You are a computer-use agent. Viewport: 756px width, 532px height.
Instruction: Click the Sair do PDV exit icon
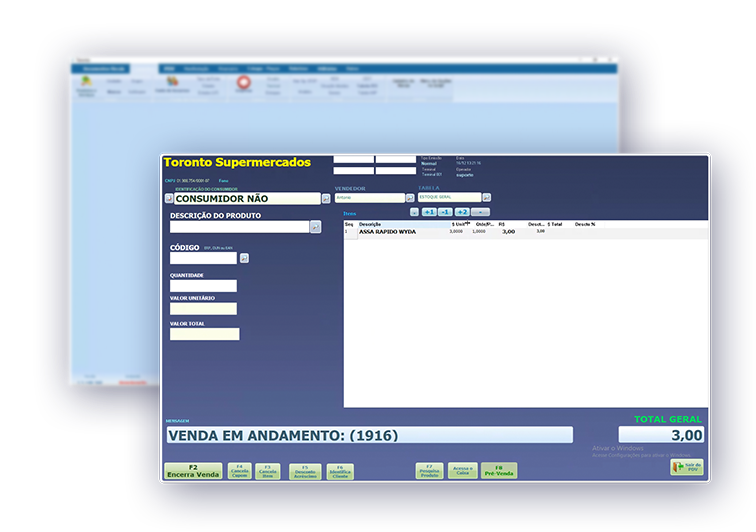coord(687,467)
